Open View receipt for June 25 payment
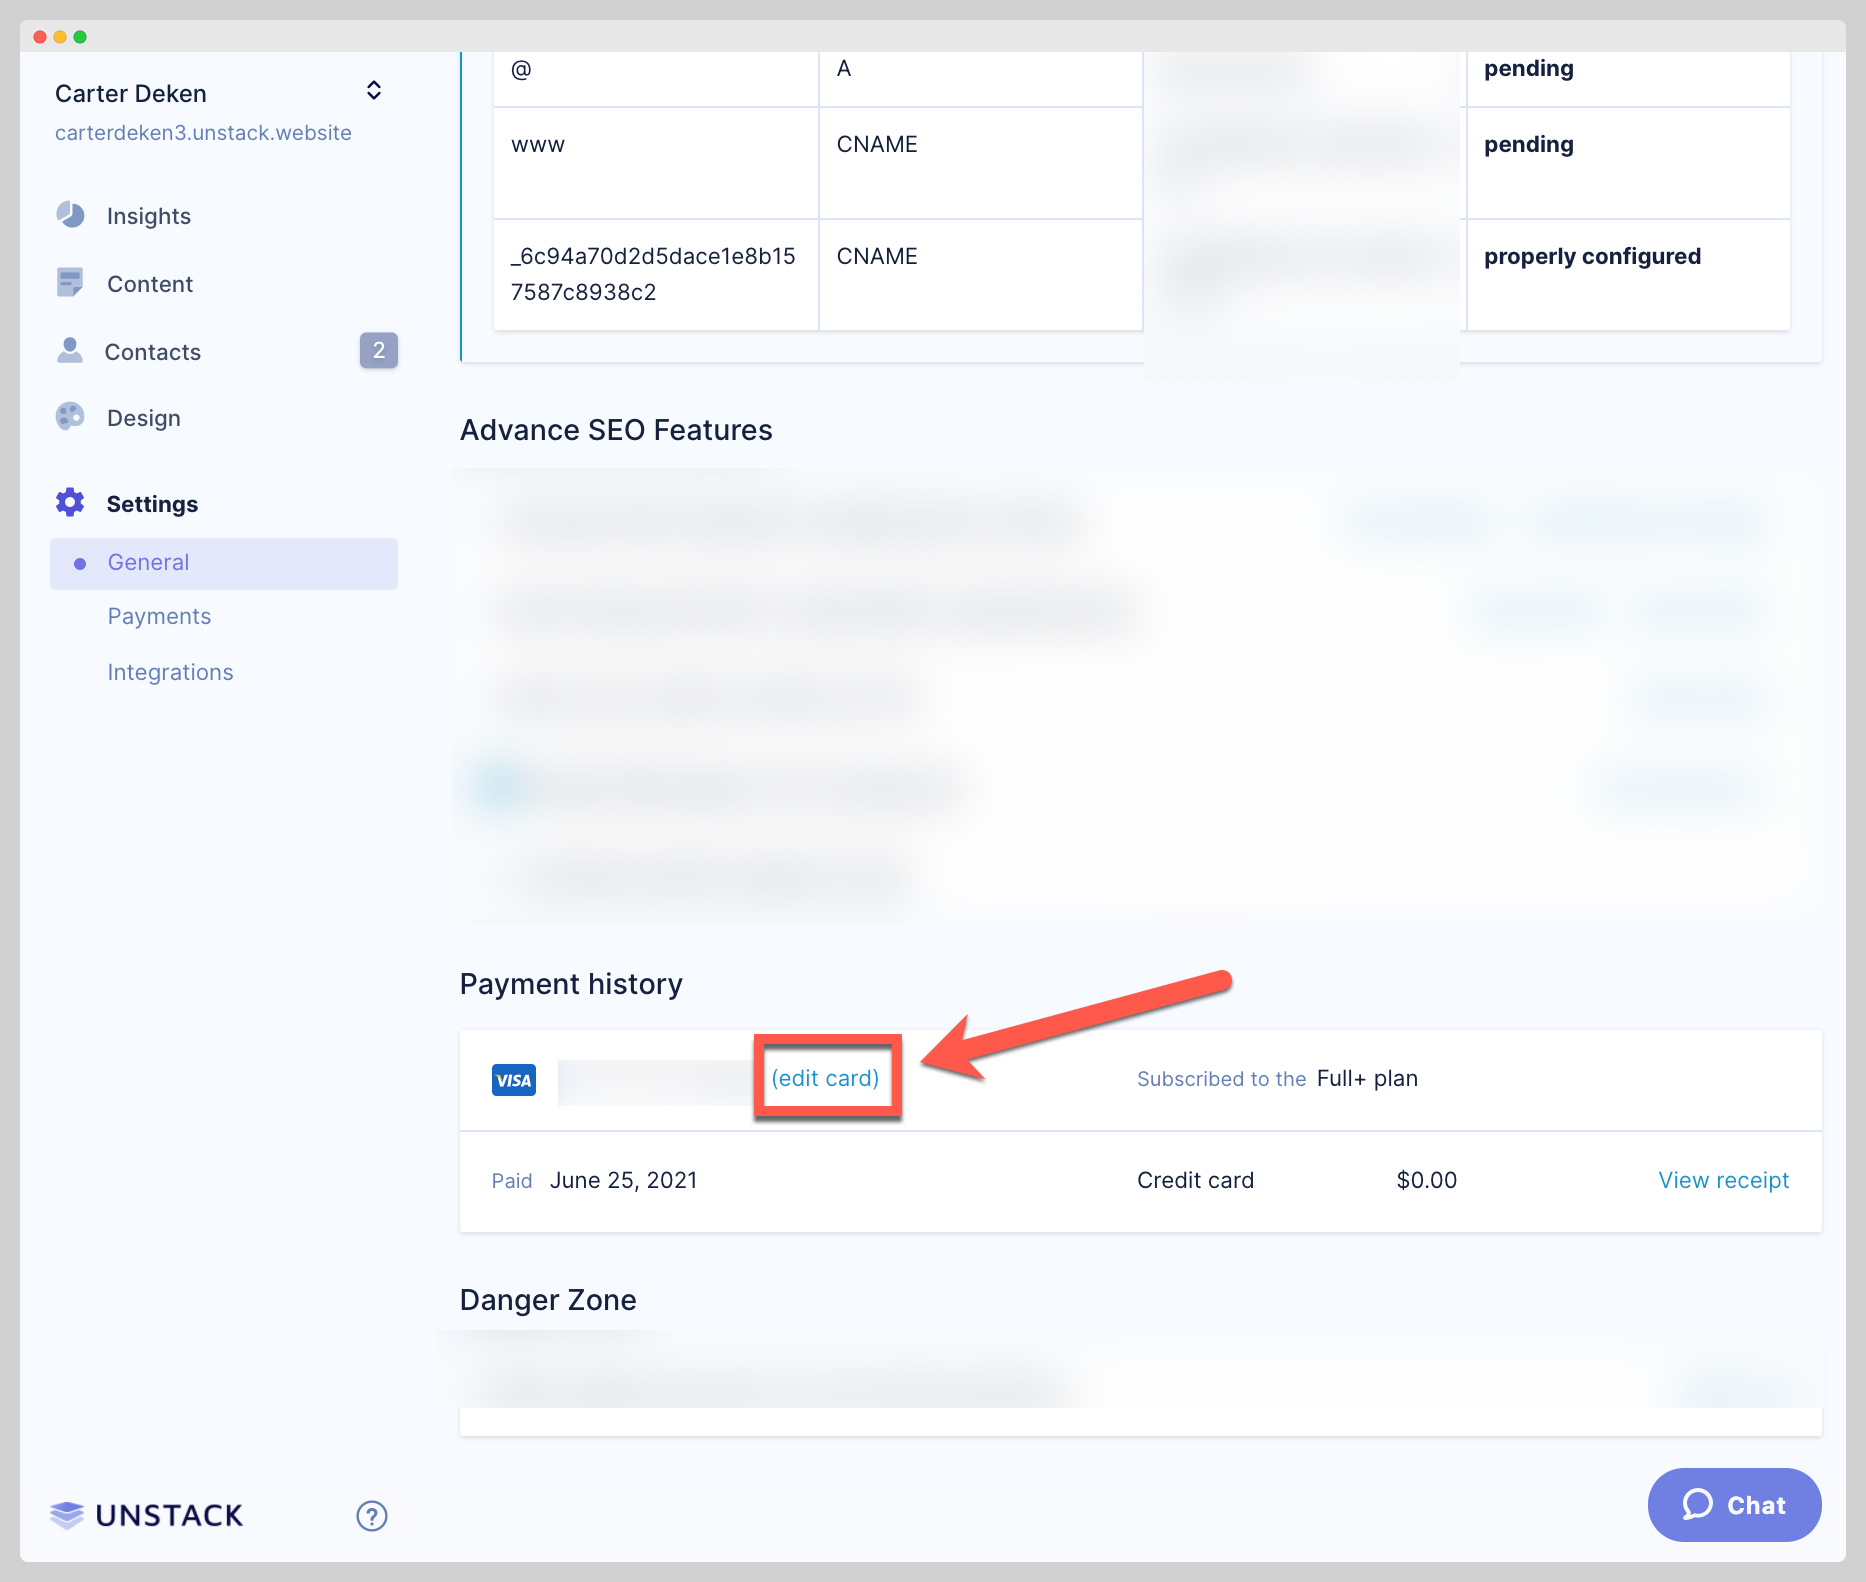Viewport: 1866px width, 1582px height. coord(1723,1181)
